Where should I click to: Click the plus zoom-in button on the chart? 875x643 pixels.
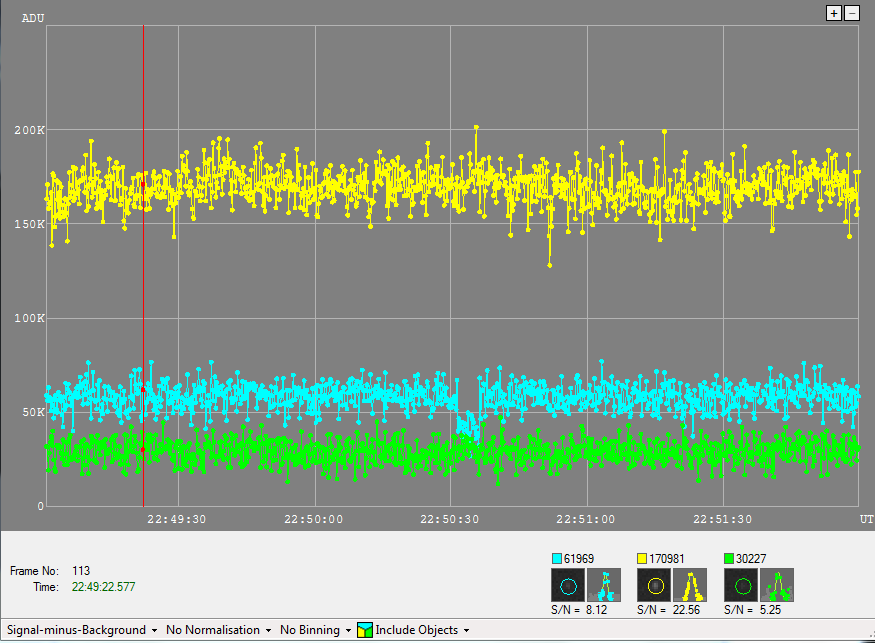pyautogui.click(x=834, y=13)
